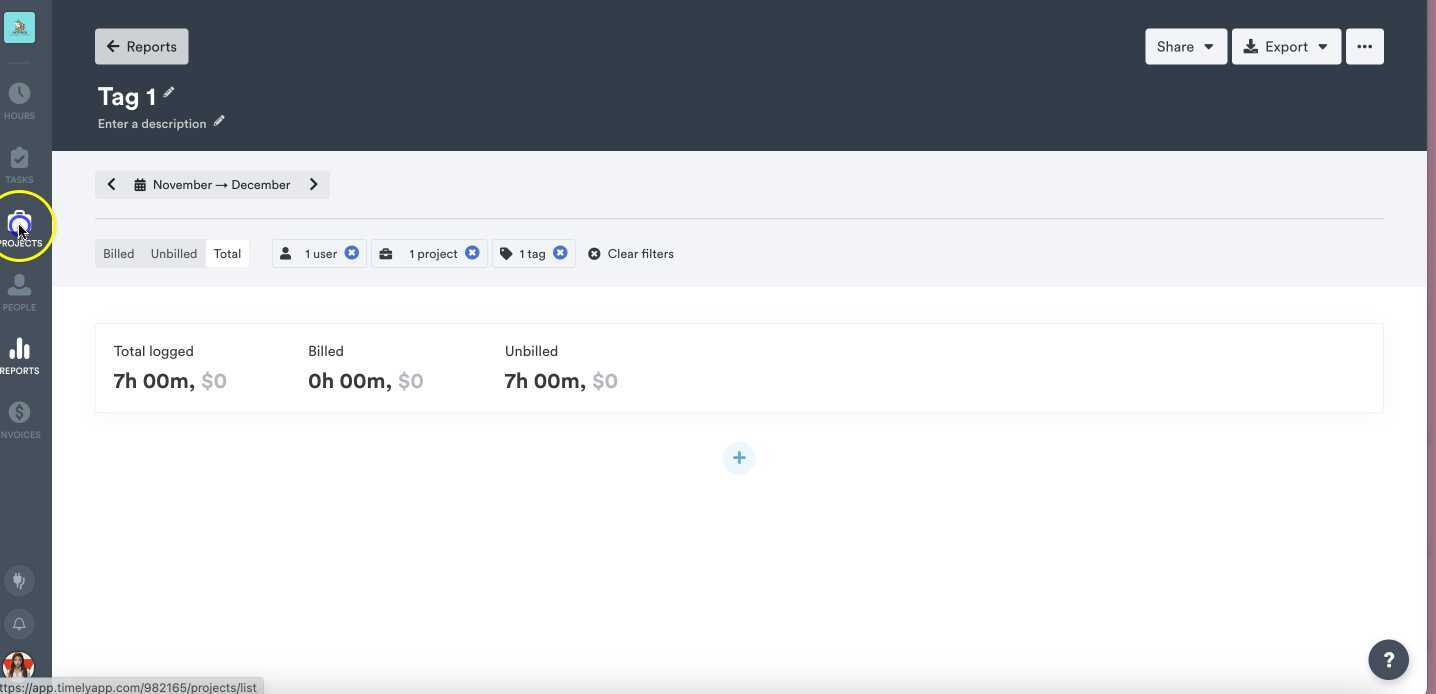Open the Reports section in sidebar
1436x694 pixels.
pyautogui.click(x=19, y=352)
